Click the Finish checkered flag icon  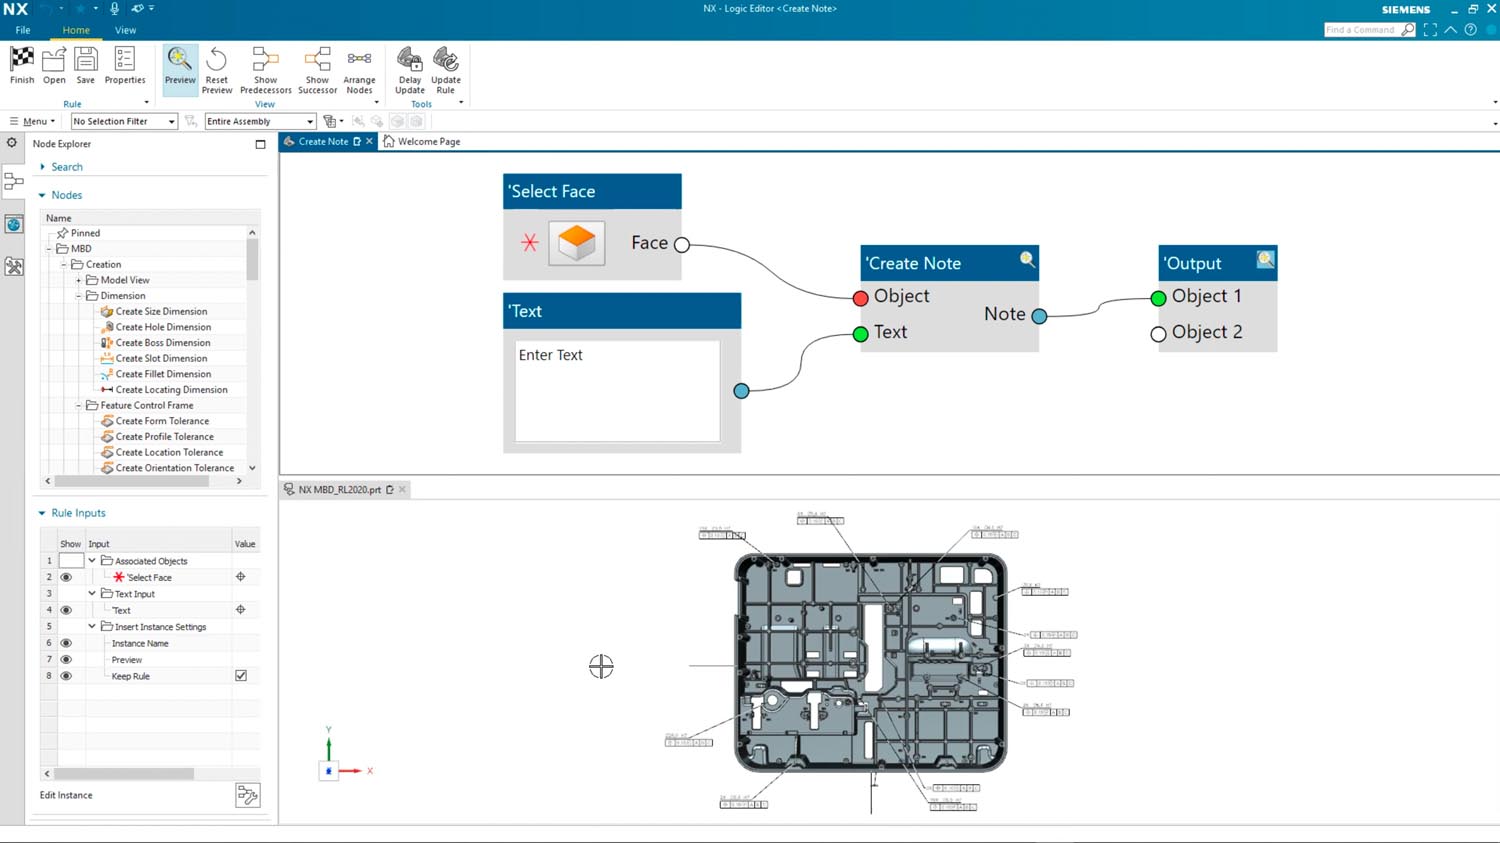pos(22,60)
